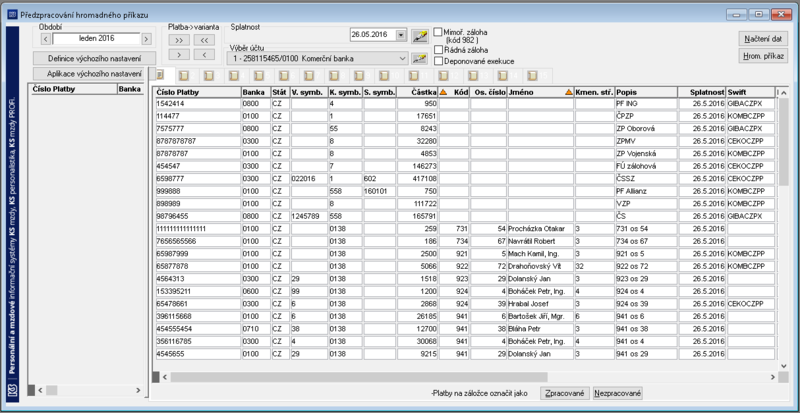The image size is (800, 413).
Task: Click the amount cell 417108
Action: (x=417, y=178)
